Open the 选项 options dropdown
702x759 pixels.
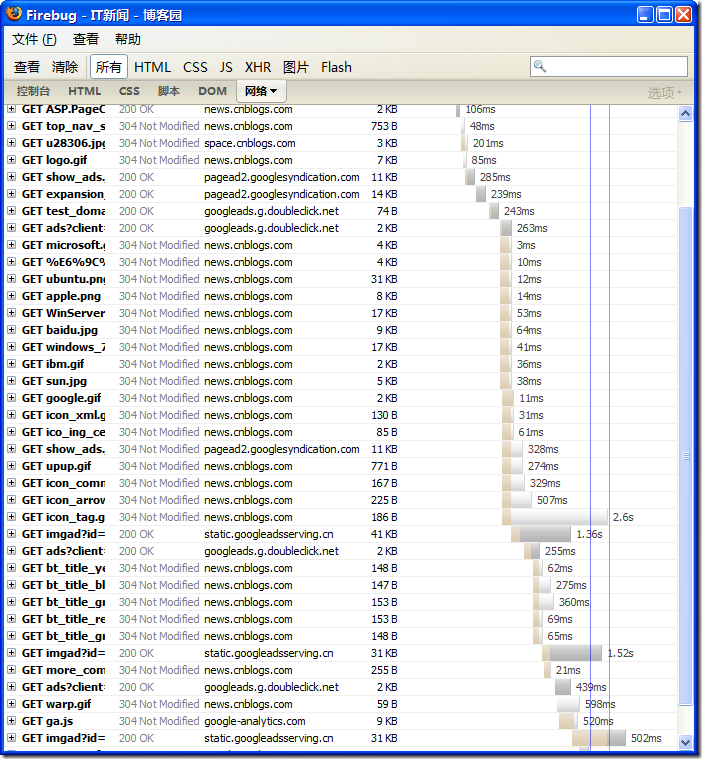tap(664, 92)
